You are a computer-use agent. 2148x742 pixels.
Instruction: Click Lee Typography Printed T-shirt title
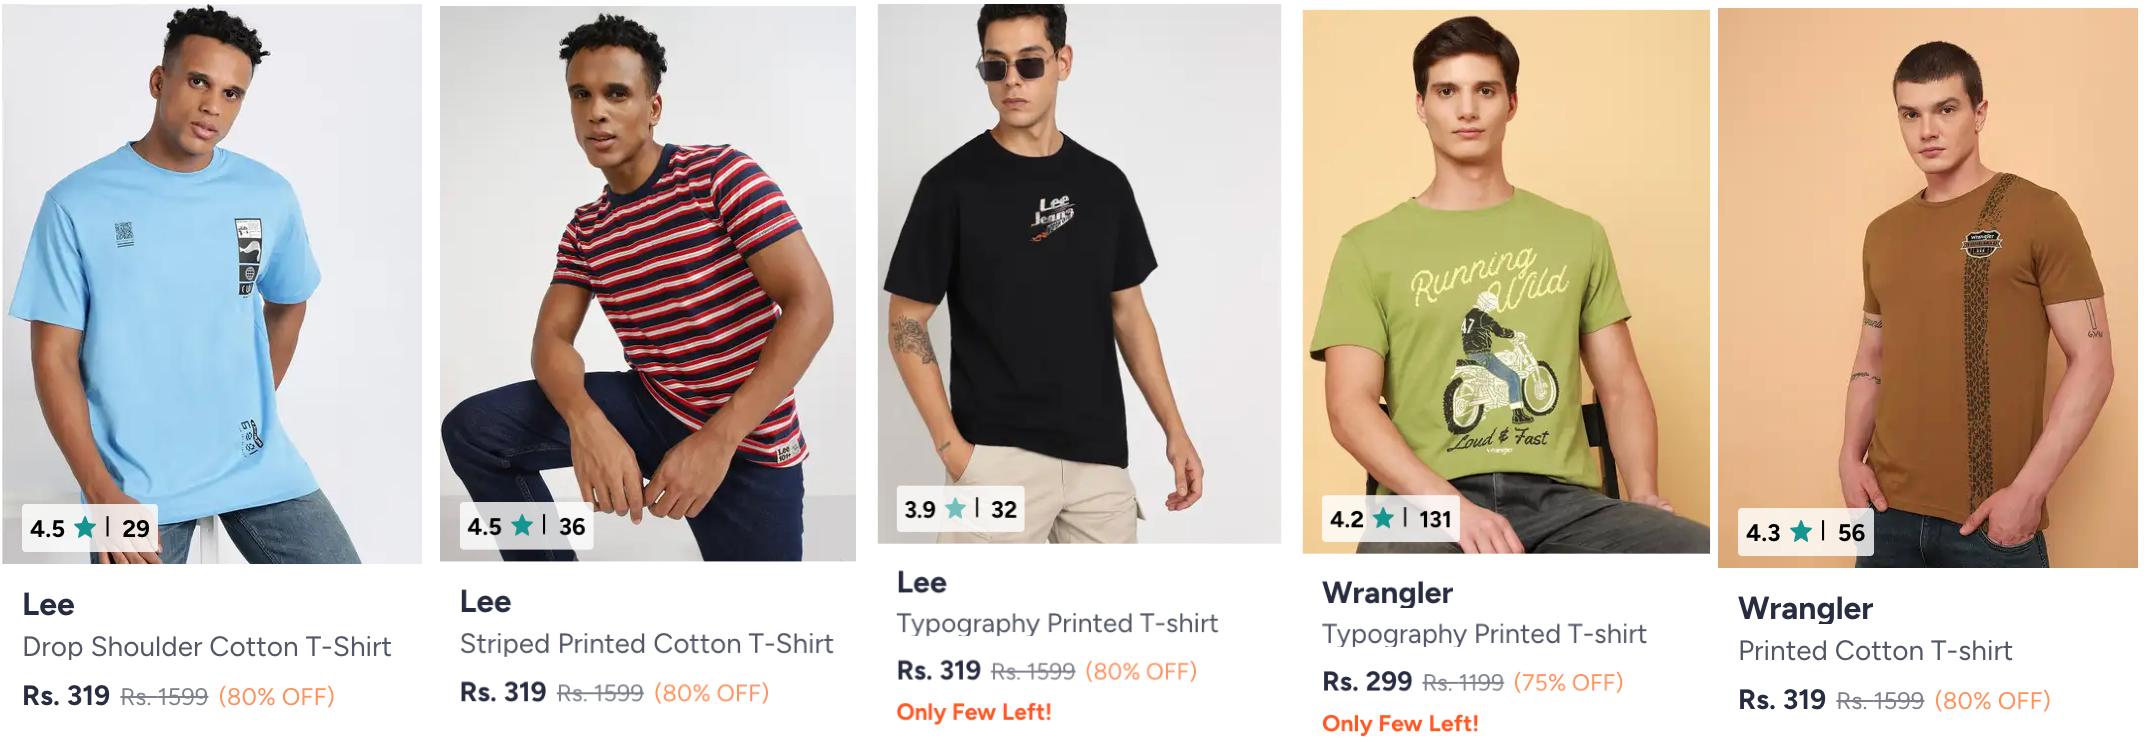tap(1057, 624)
